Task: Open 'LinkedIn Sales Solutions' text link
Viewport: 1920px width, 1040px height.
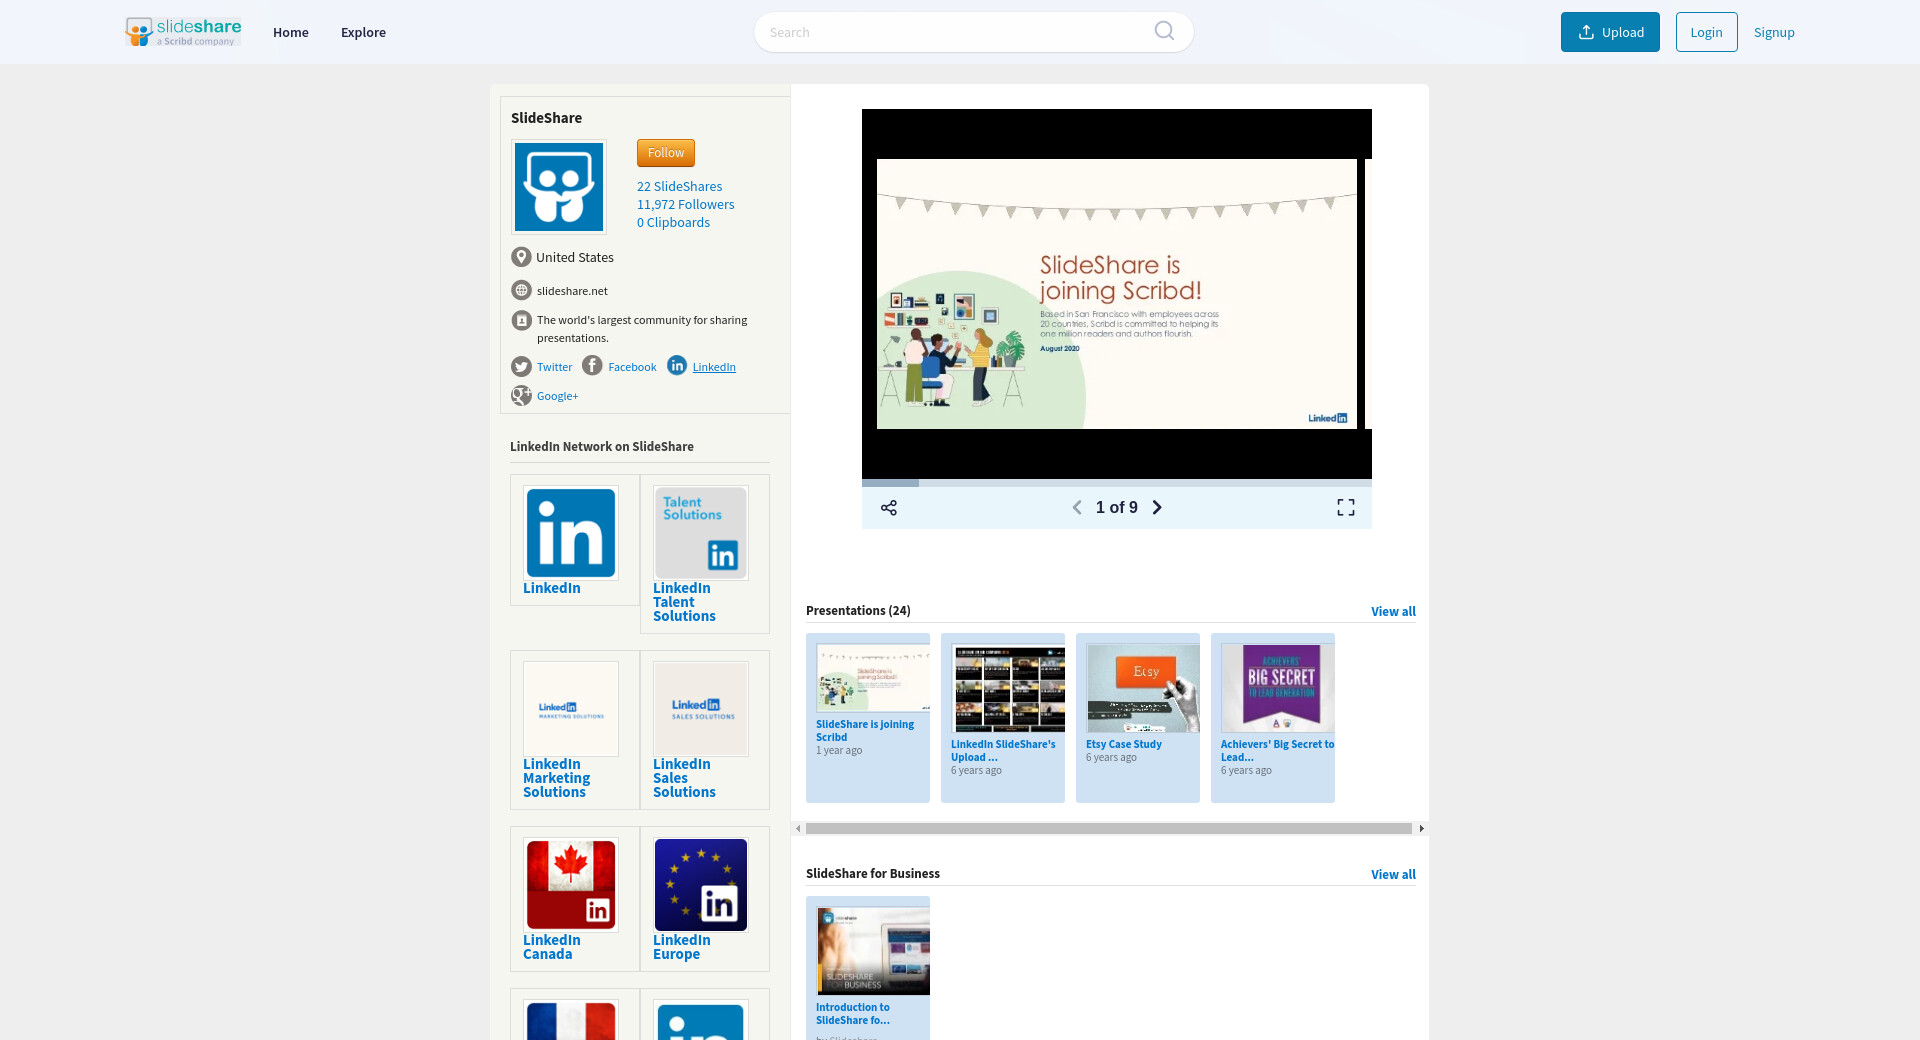Action: pyautogui.click(x=684, y=778)
